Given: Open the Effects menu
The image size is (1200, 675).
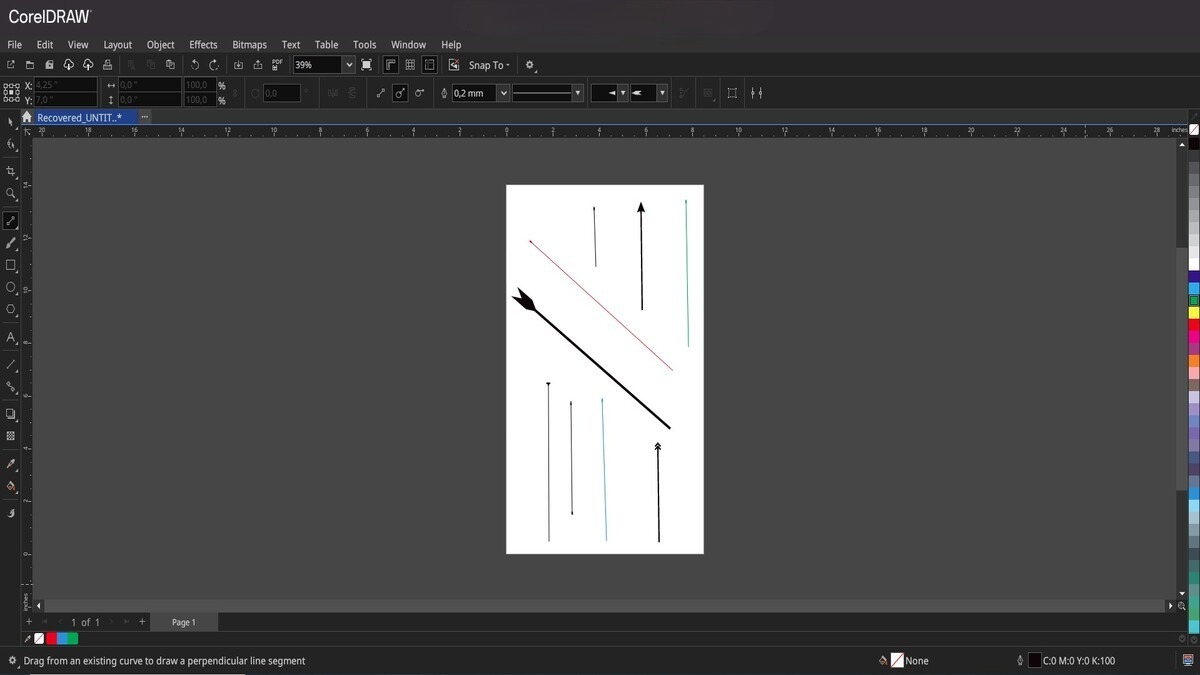Looking at the screenshot, I should pyautogui.click(x=203, y=45).
